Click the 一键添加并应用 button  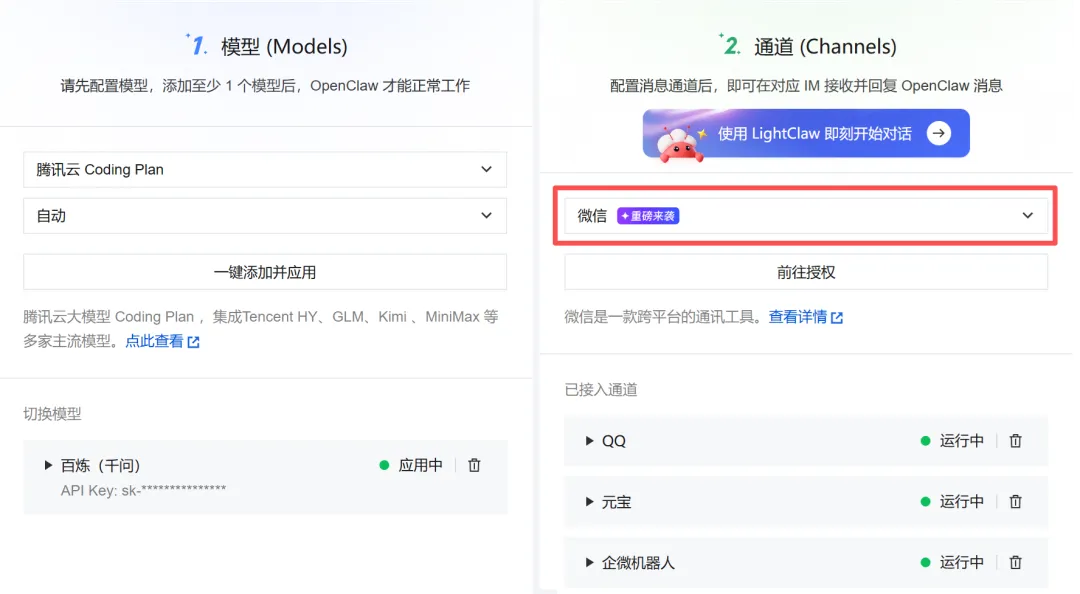coord(265,272)
